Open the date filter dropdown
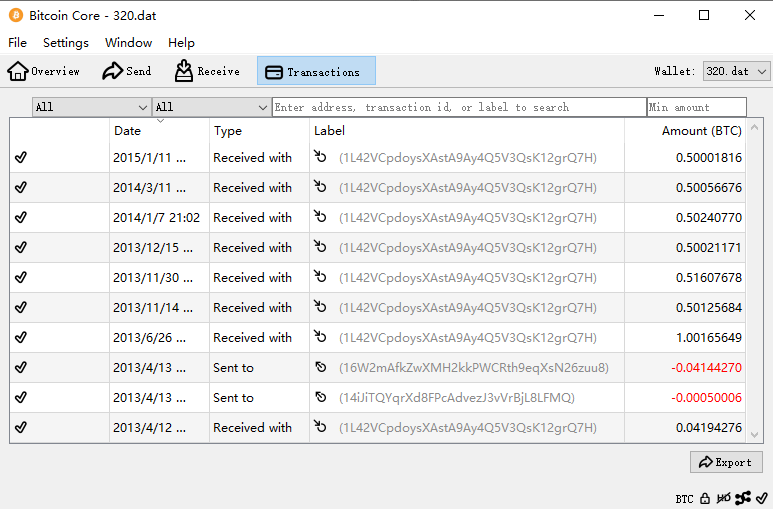Viewport: 773px width, 509px height. (x=91, y=107)
